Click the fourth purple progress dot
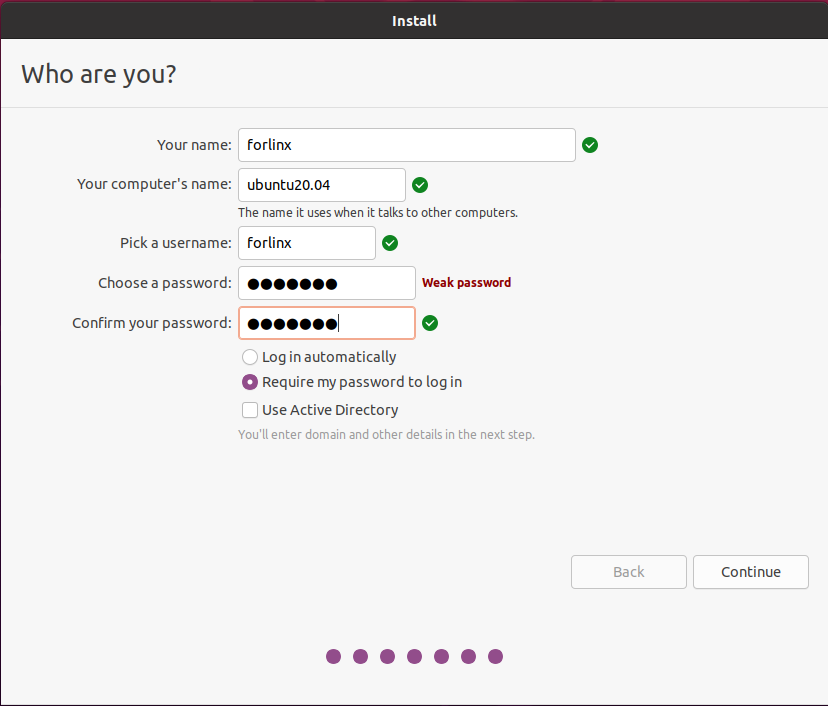 tap(414, 657)
